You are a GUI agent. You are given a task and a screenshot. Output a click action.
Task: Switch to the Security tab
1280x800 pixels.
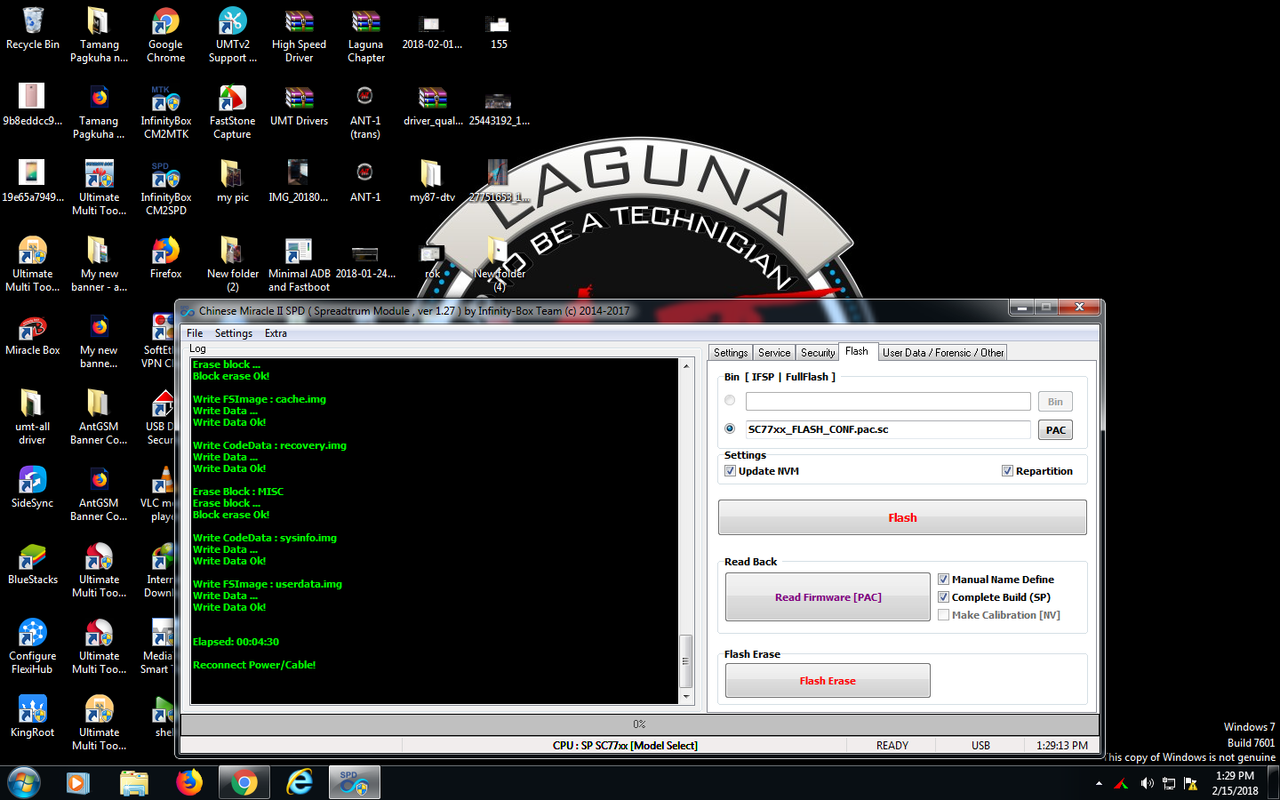click(x=818, y=353)
